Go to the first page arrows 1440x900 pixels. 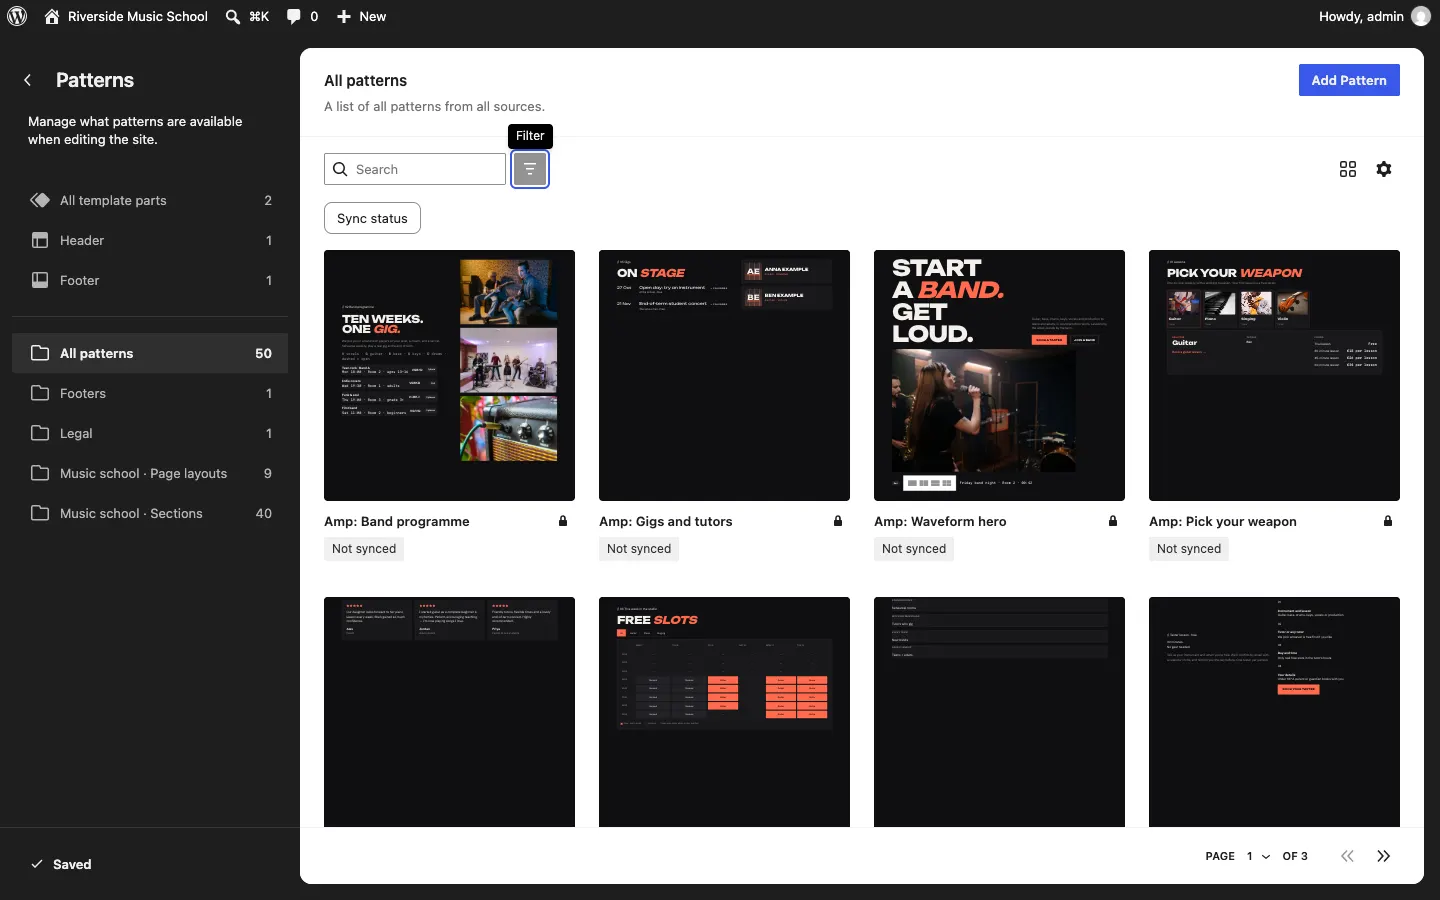pyautogui.click(x=1348, y=856)
